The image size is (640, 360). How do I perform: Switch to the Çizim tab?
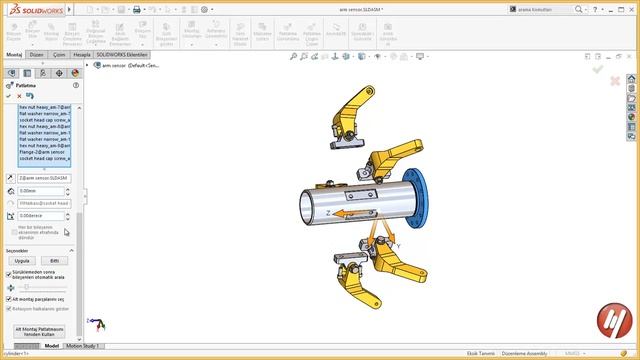coord(59,55)
